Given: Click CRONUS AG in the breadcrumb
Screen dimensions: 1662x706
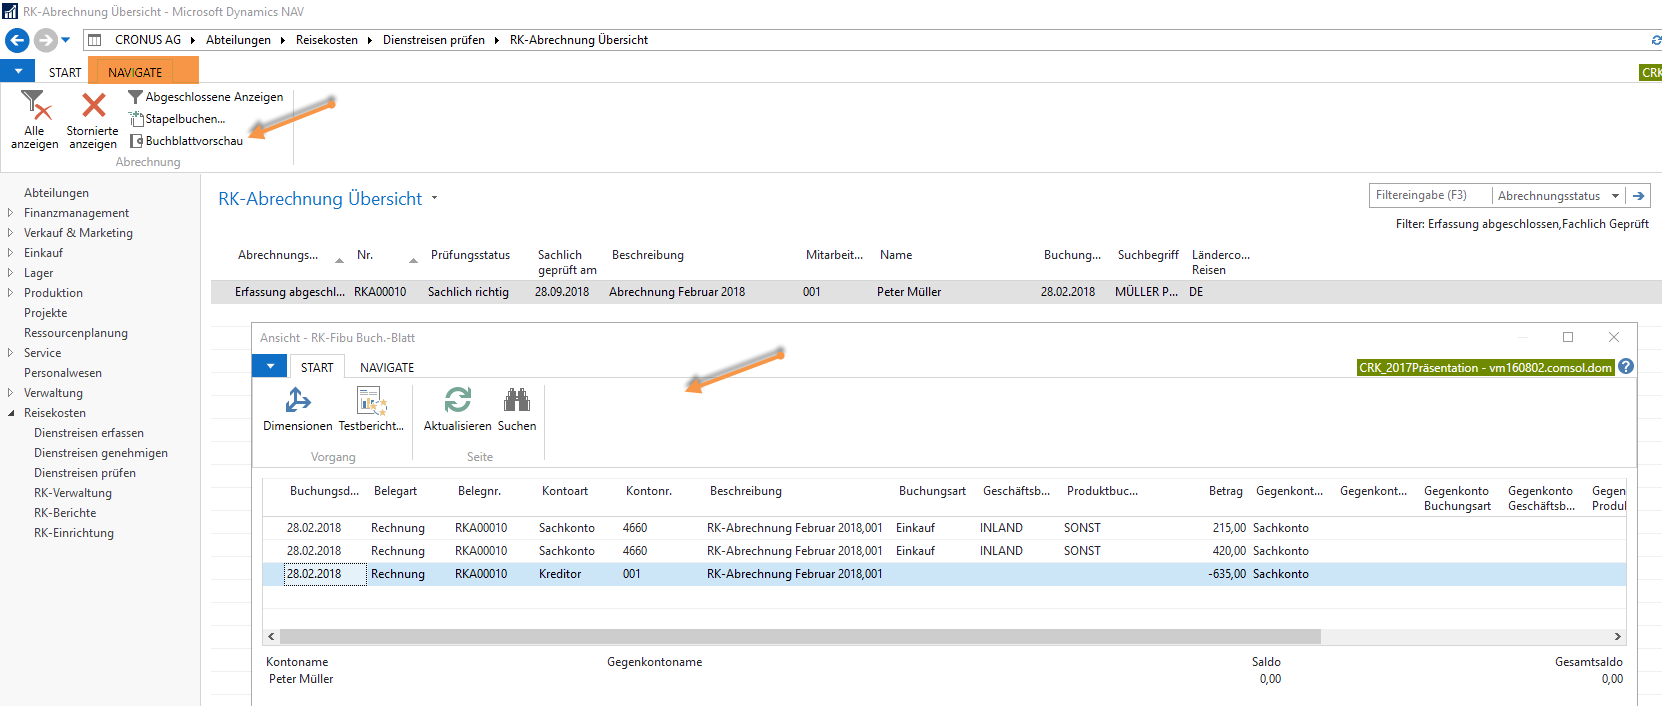Looking at the screenshot, I should (x=148, y=40).
